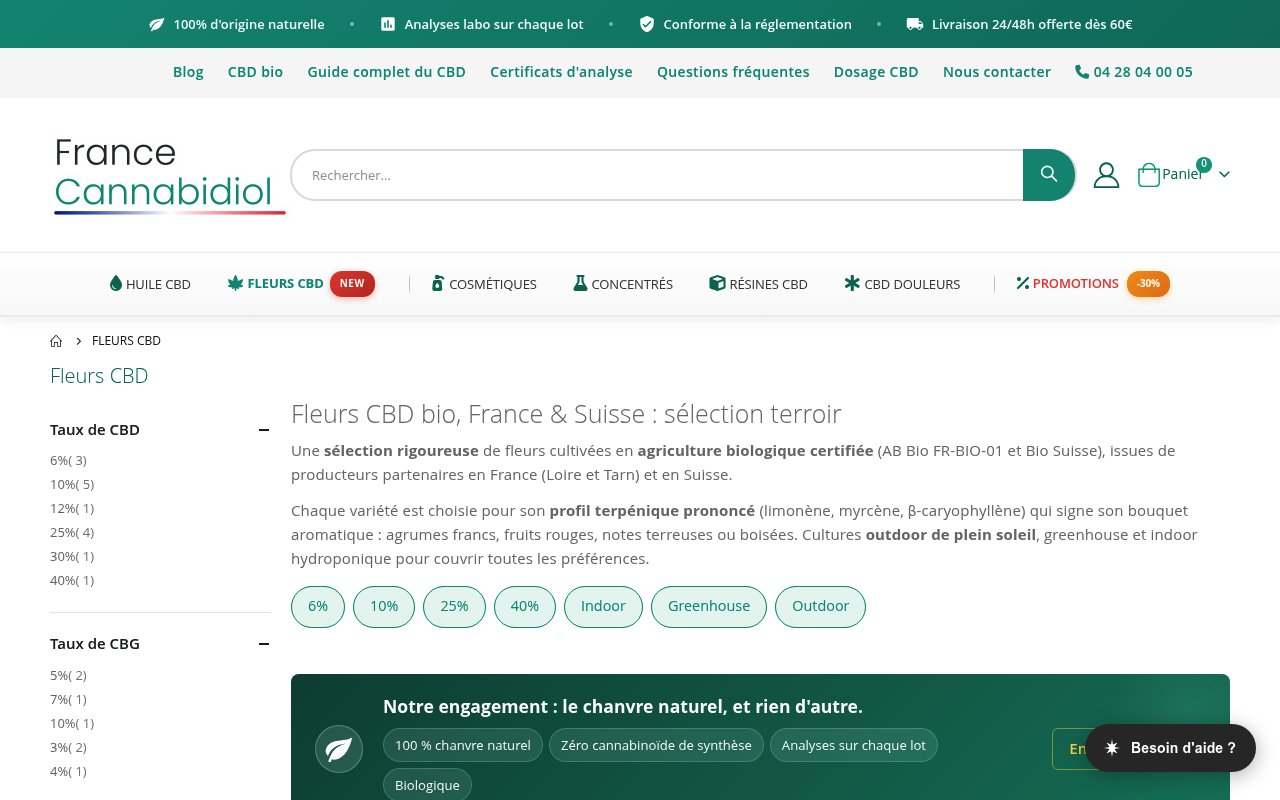Open the Résines CBD menu
Viewport: 1280px width, 800px height.
click(758, 284)
